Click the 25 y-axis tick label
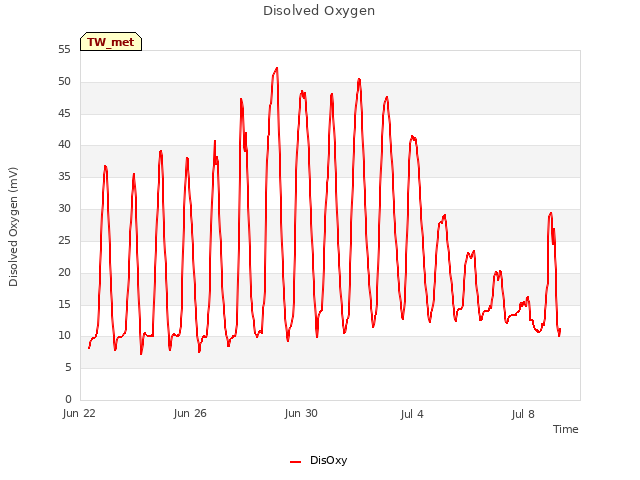The width and height of the screenshot is (640, 480). pos(64,240)
